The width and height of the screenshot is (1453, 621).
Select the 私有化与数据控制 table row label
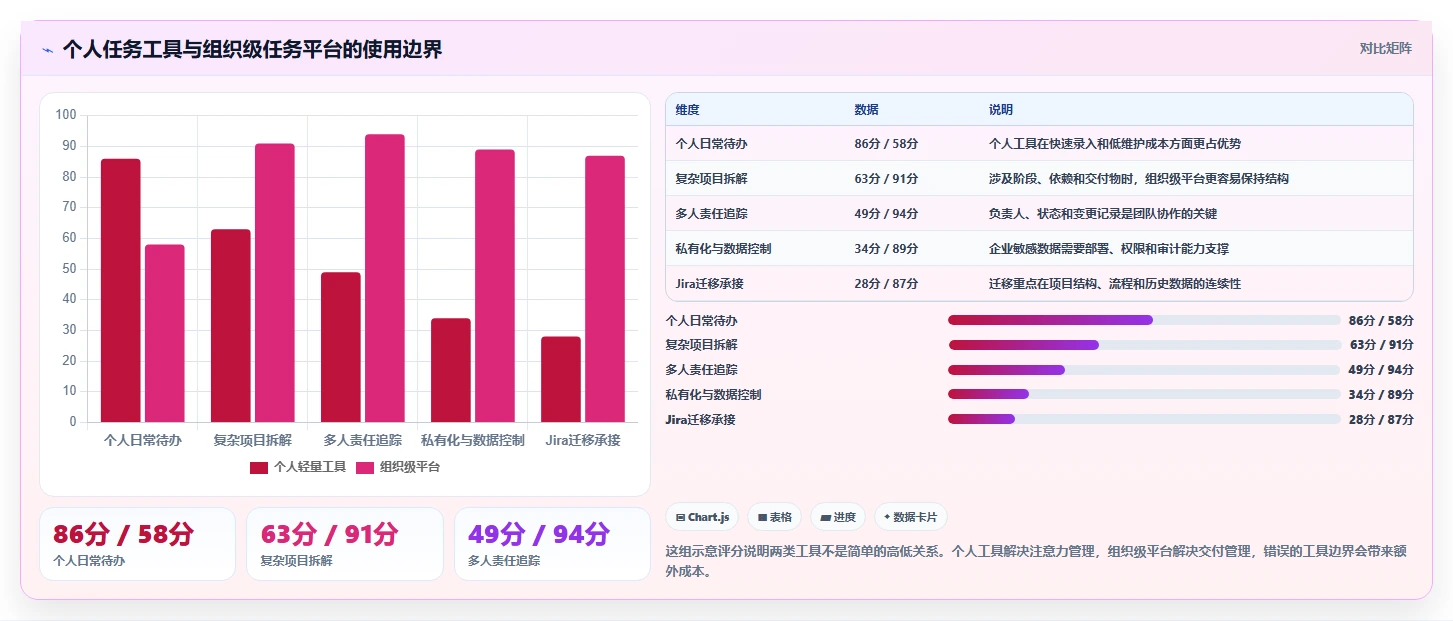click(723, 249)
